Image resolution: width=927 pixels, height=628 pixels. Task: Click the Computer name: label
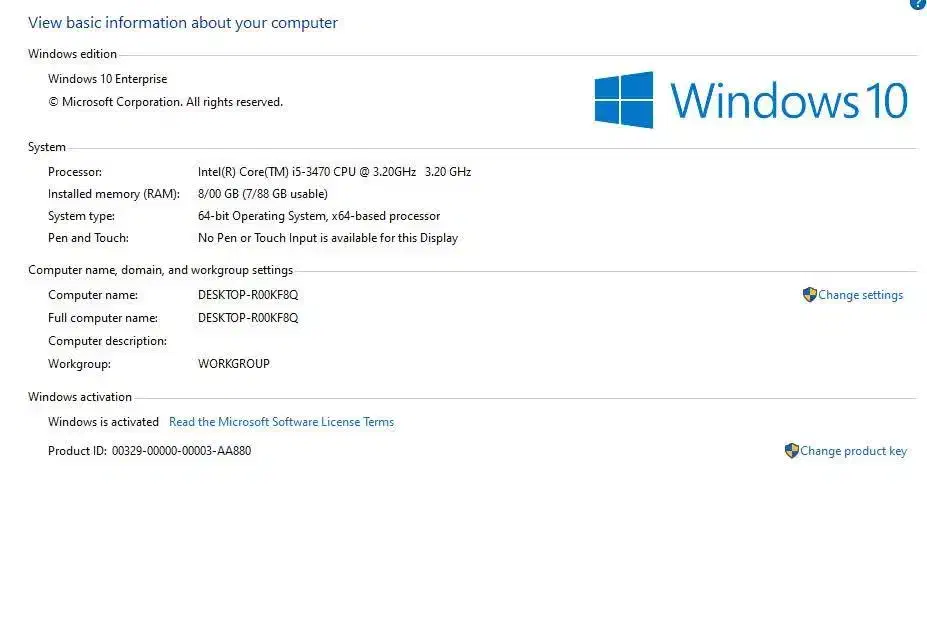[x=93, y=295]
